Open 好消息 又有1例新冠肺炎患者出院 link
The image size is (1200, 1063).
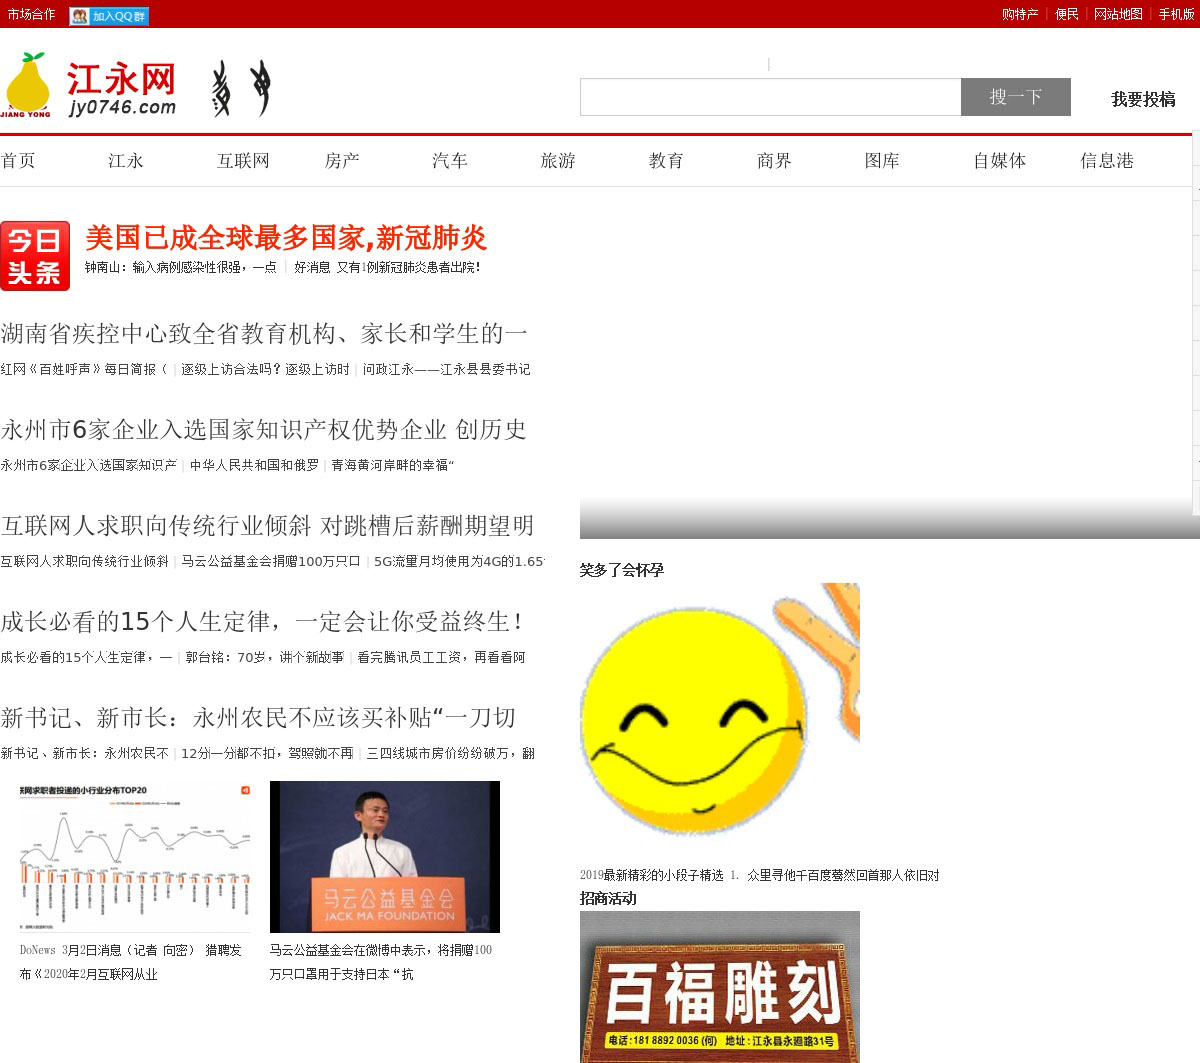click(387, 268)
